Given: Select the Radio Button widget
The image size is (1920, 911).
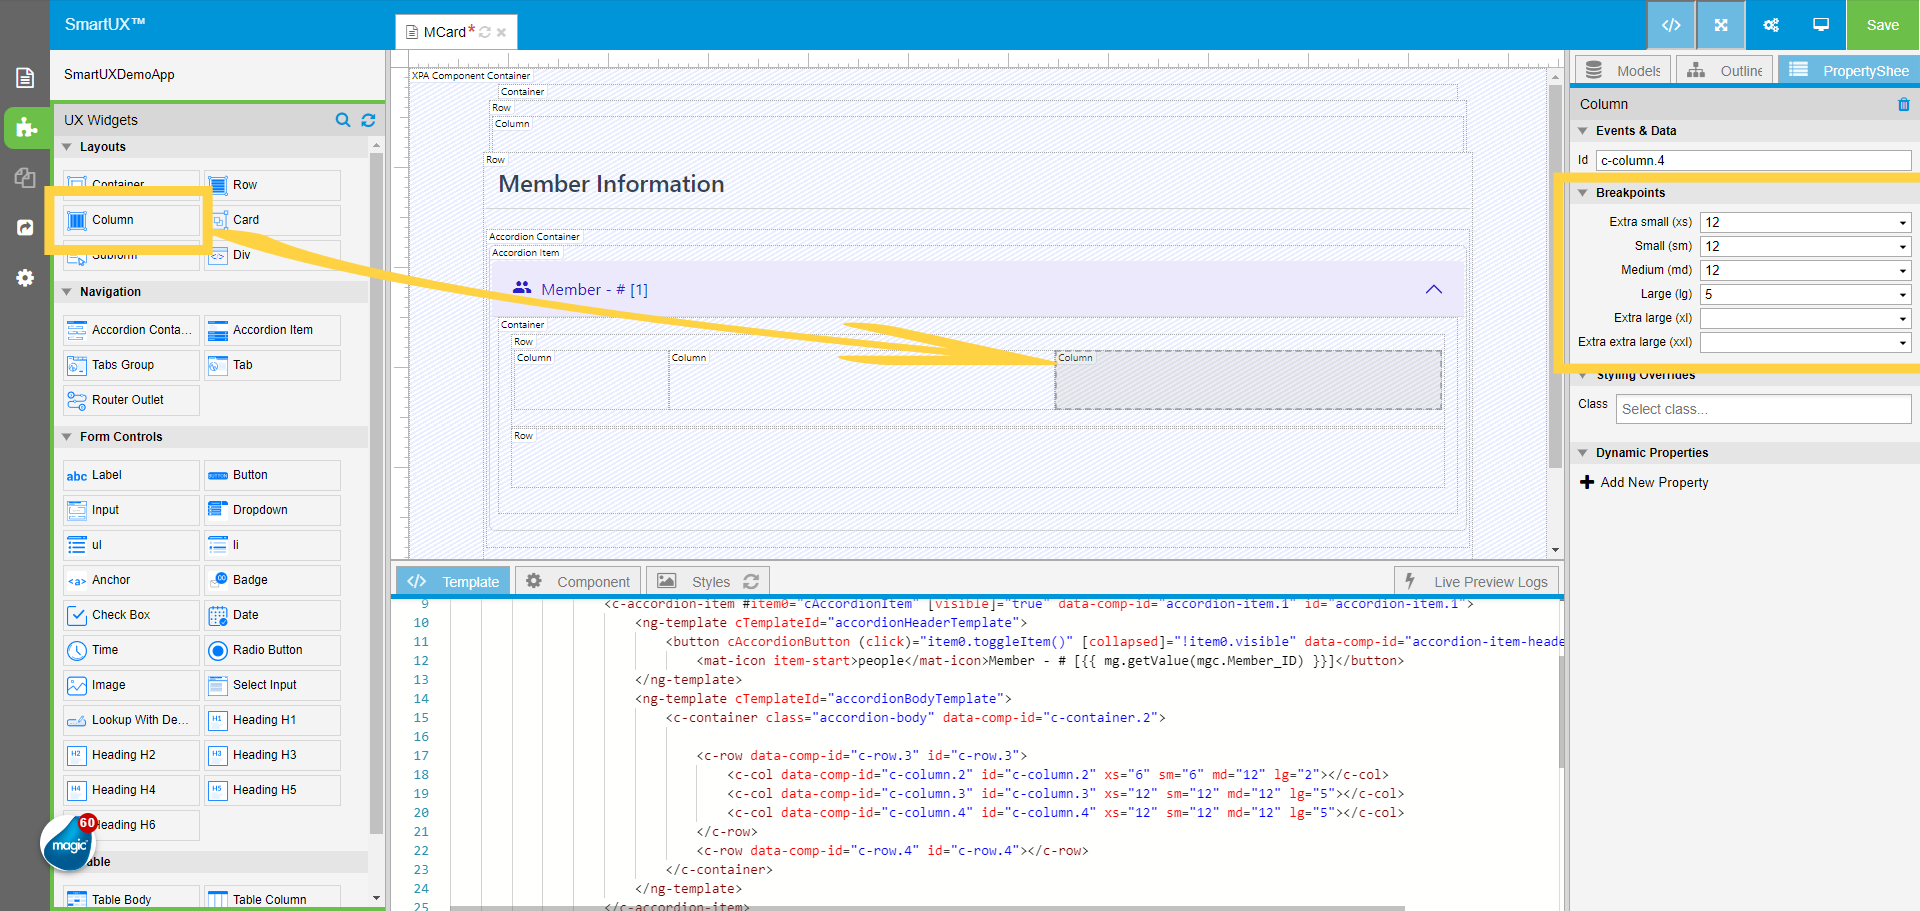Looking at the screenshot, I should [x=272, y=650].
